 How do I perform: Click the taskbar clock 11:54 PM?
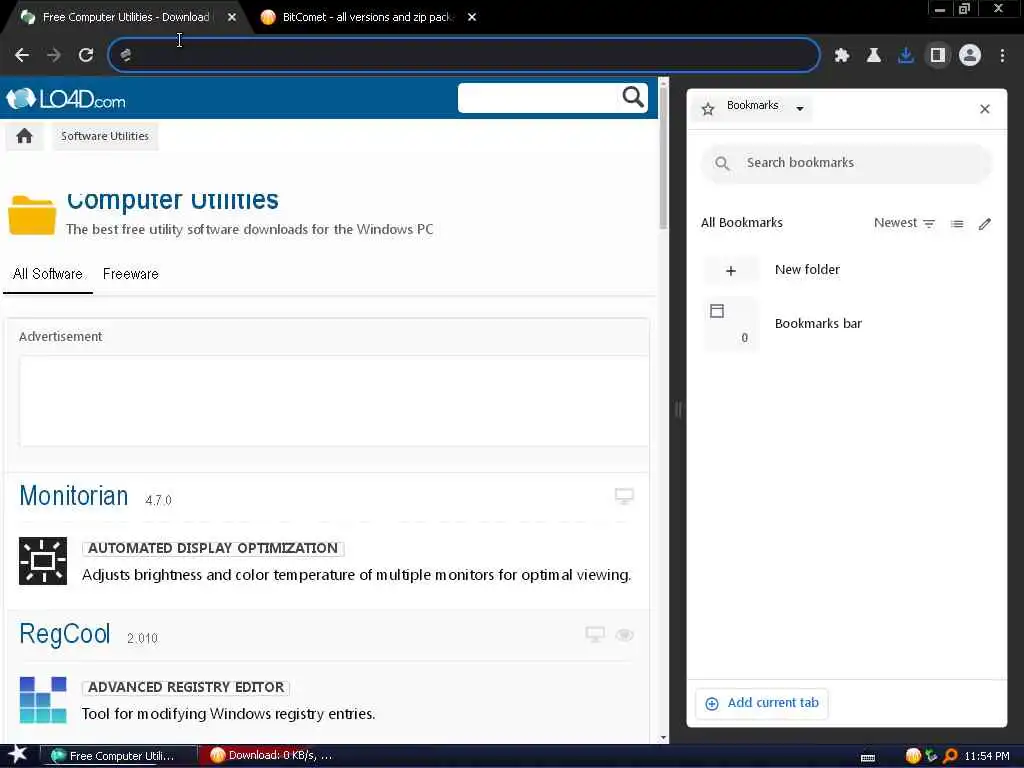(x=987, y=756)
